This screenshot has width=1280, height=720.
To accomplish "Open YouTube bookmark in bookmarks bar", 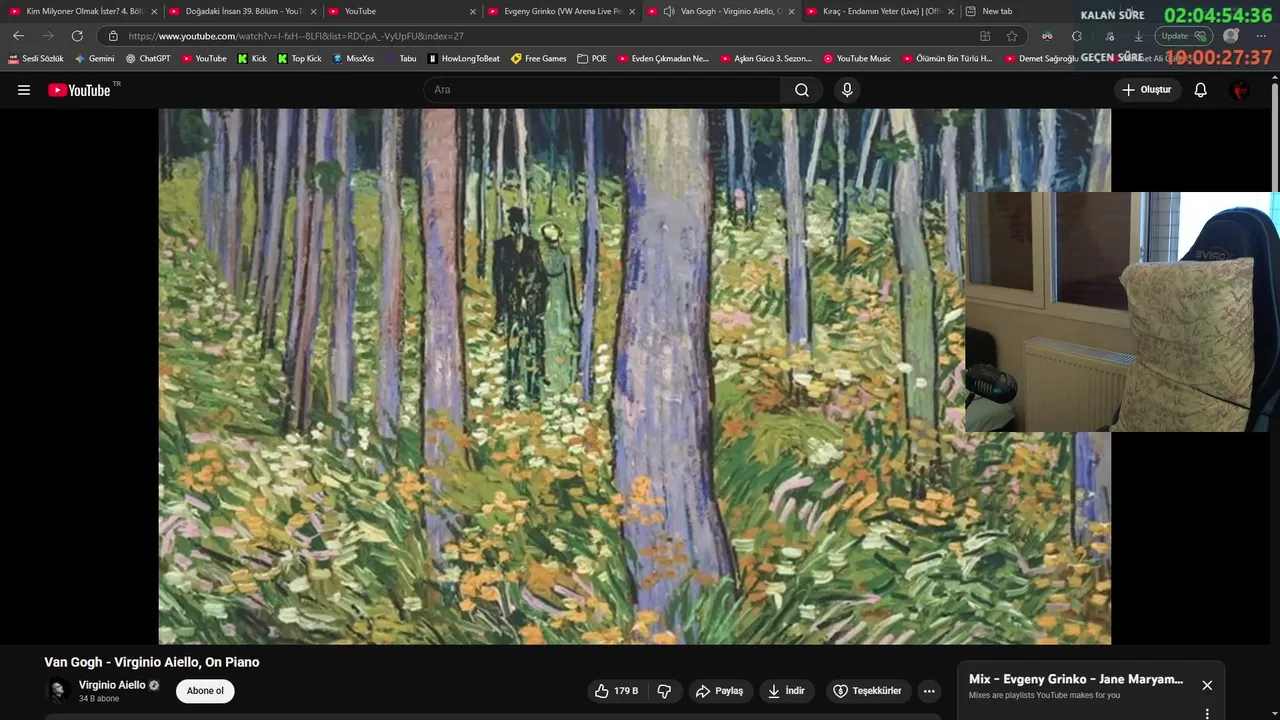I will click(x=204, y=59).
